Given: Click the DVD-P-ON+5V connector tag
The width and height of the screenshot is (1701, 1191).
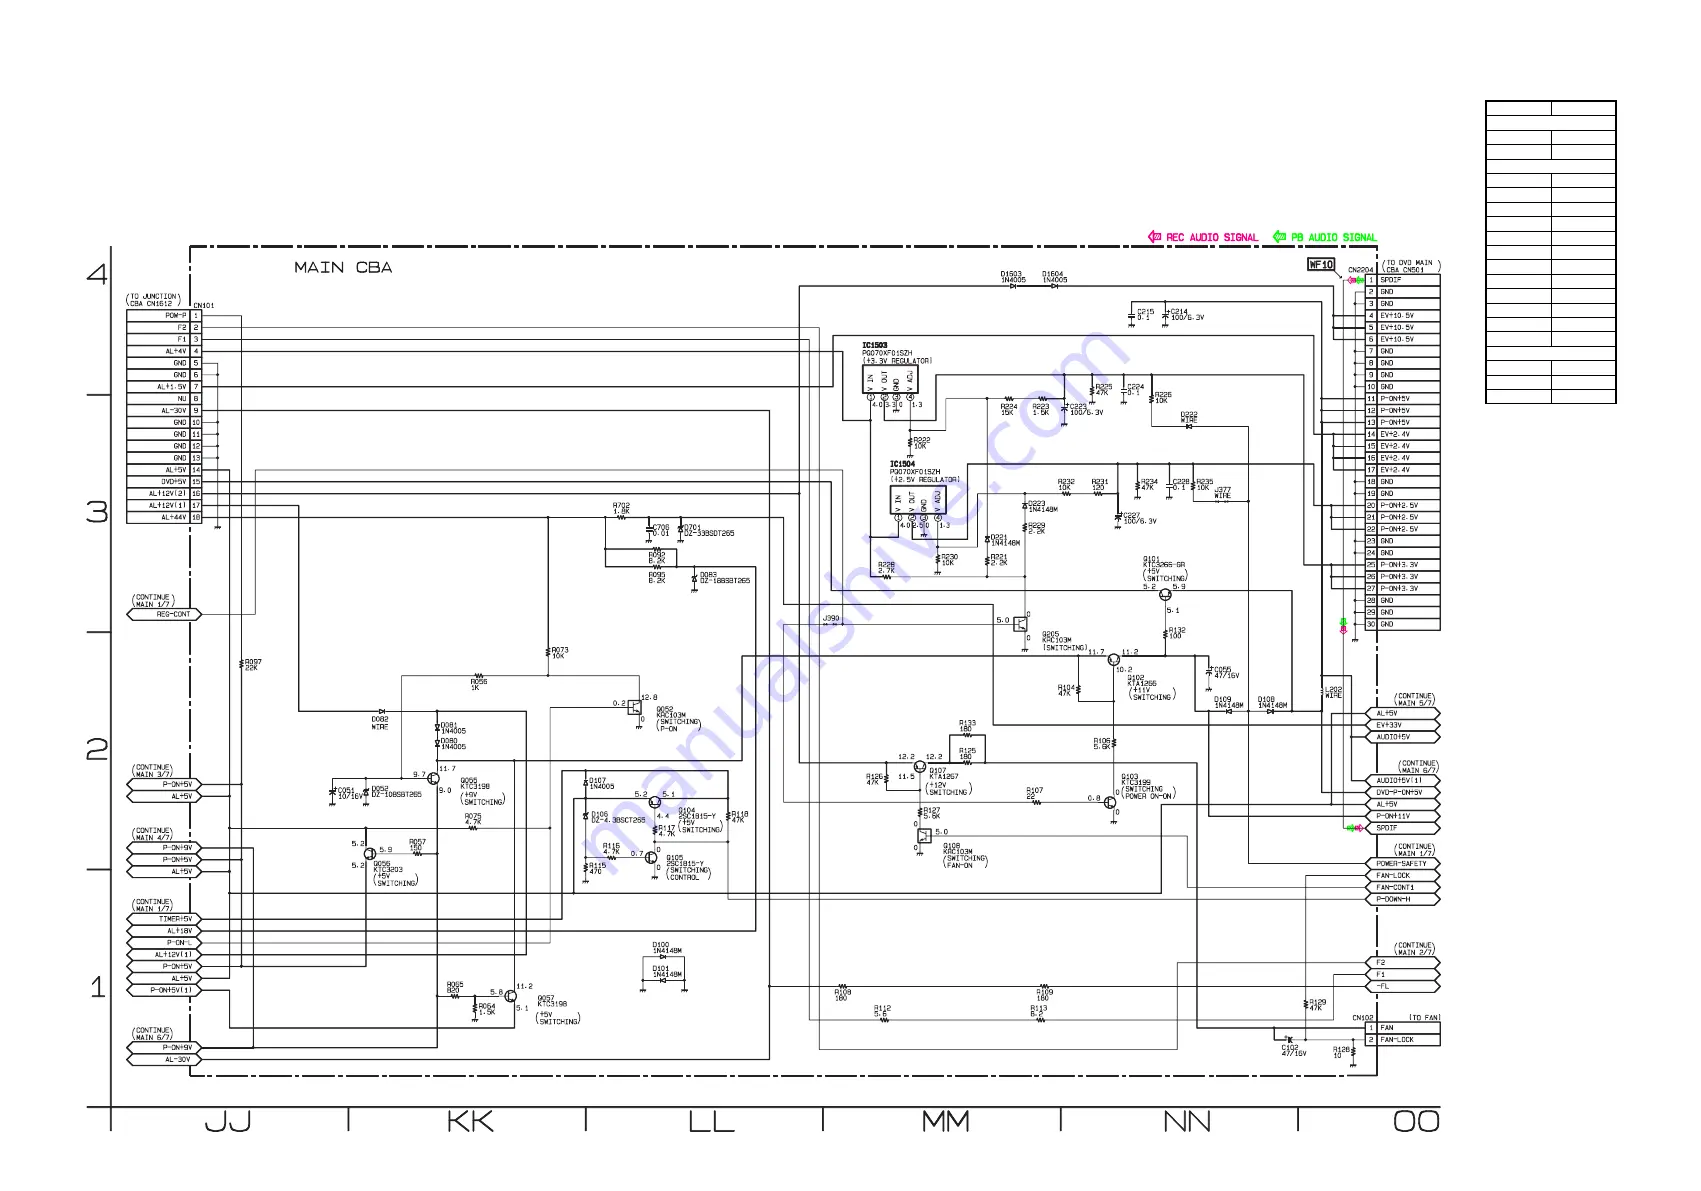Looking at the screenshot, I should pos(1403,793).
